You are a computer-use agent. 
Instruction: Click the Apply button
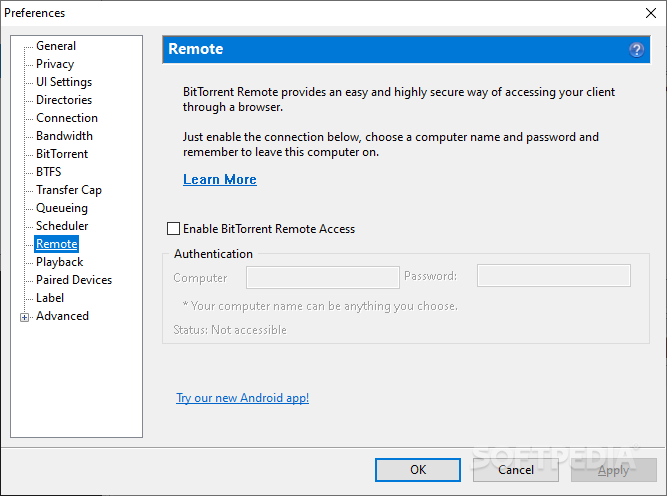[x=613, y=470]
